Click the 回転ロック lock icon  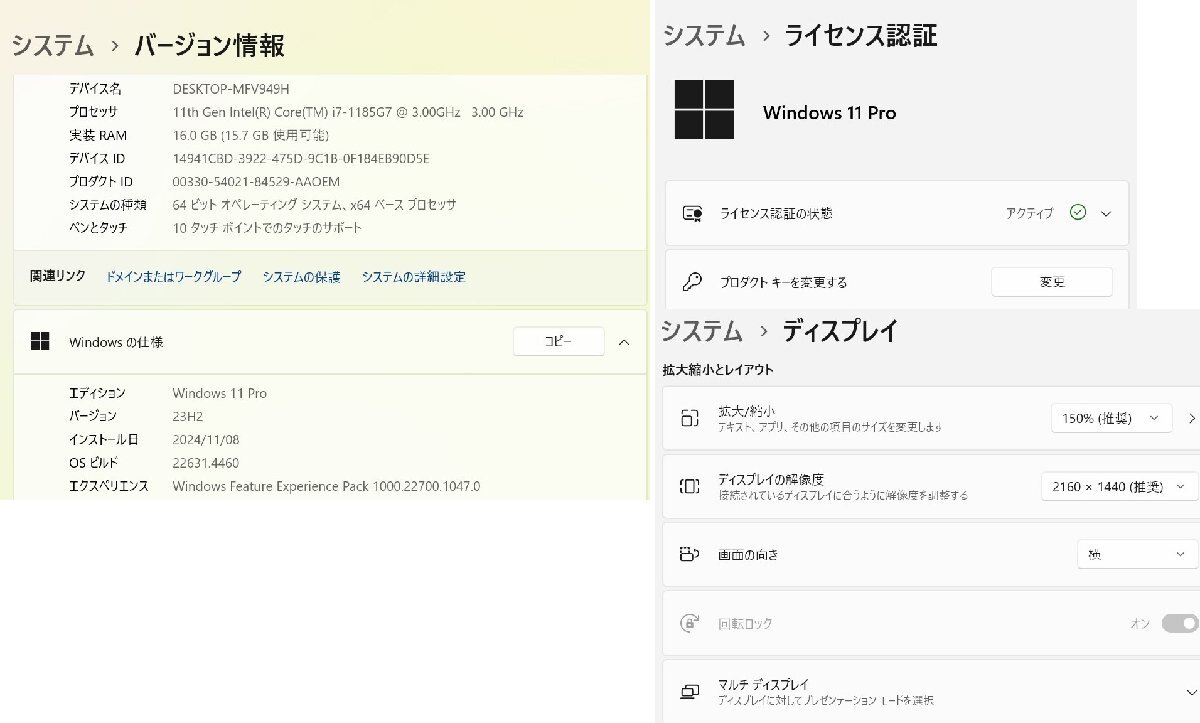point(690,623)
